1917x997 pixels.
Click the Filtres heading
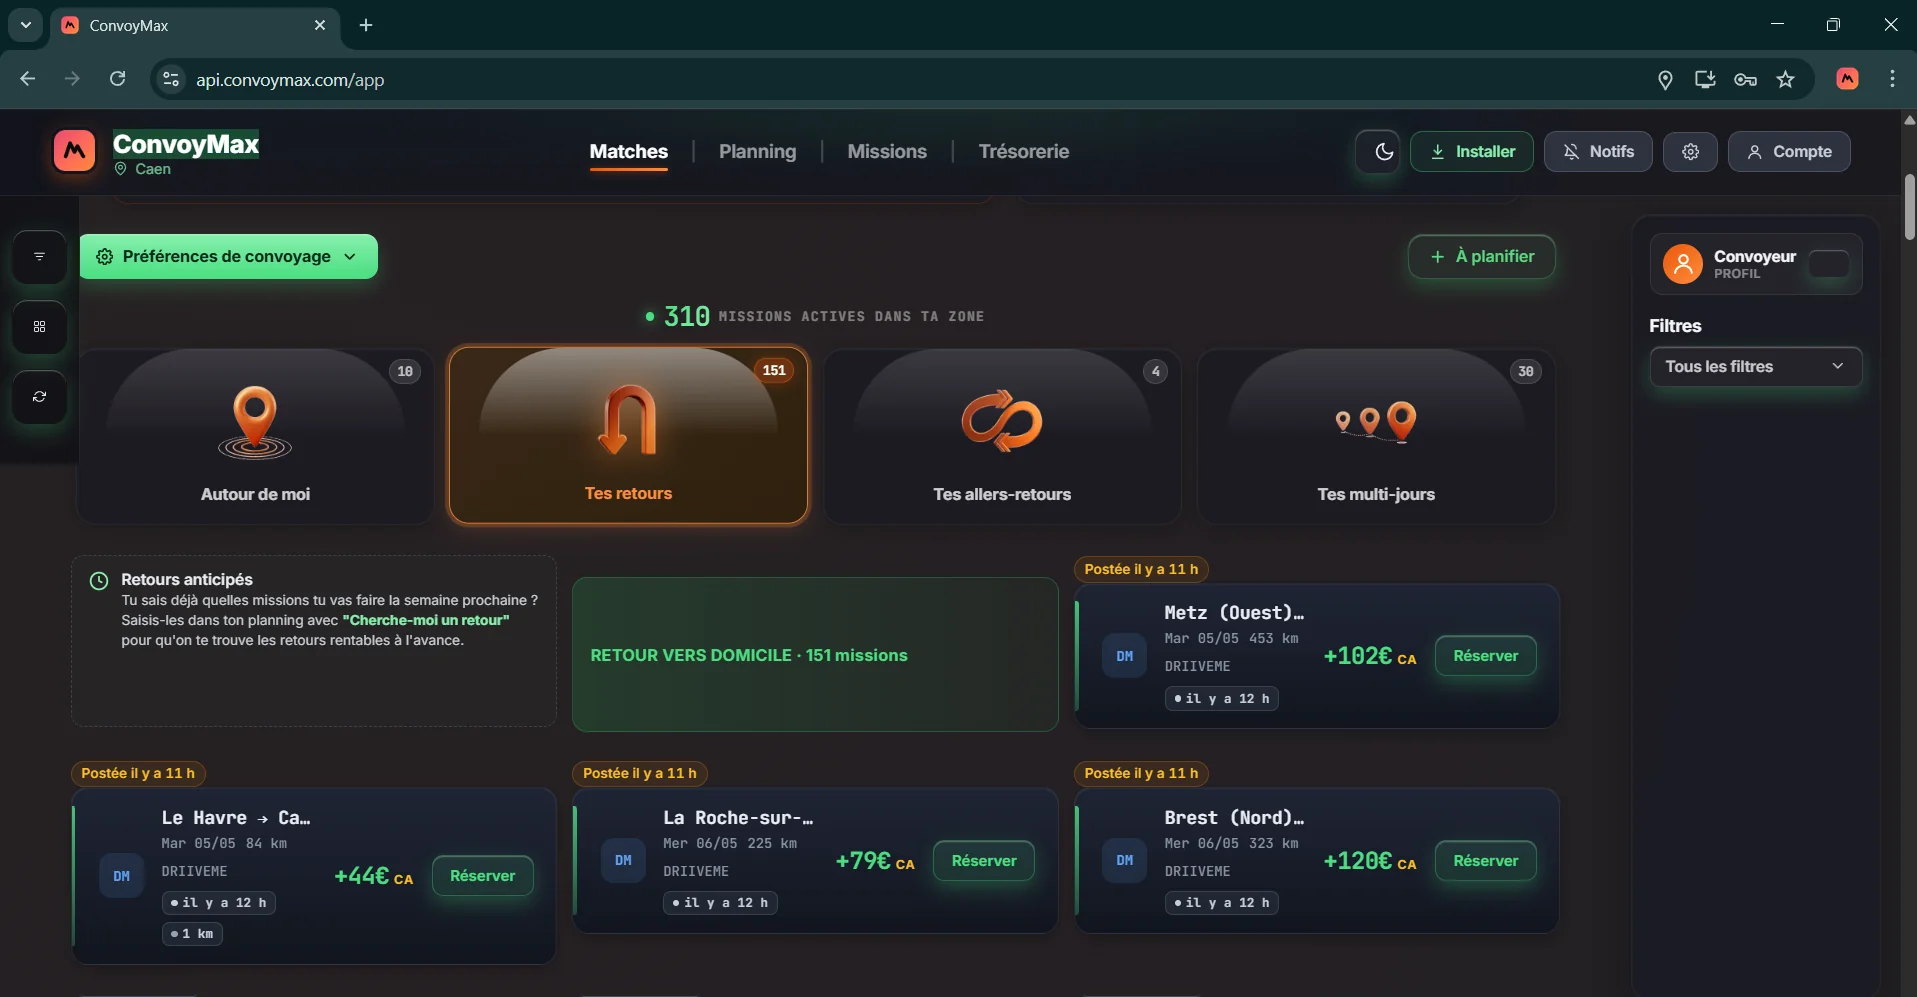coord(1675,326)
